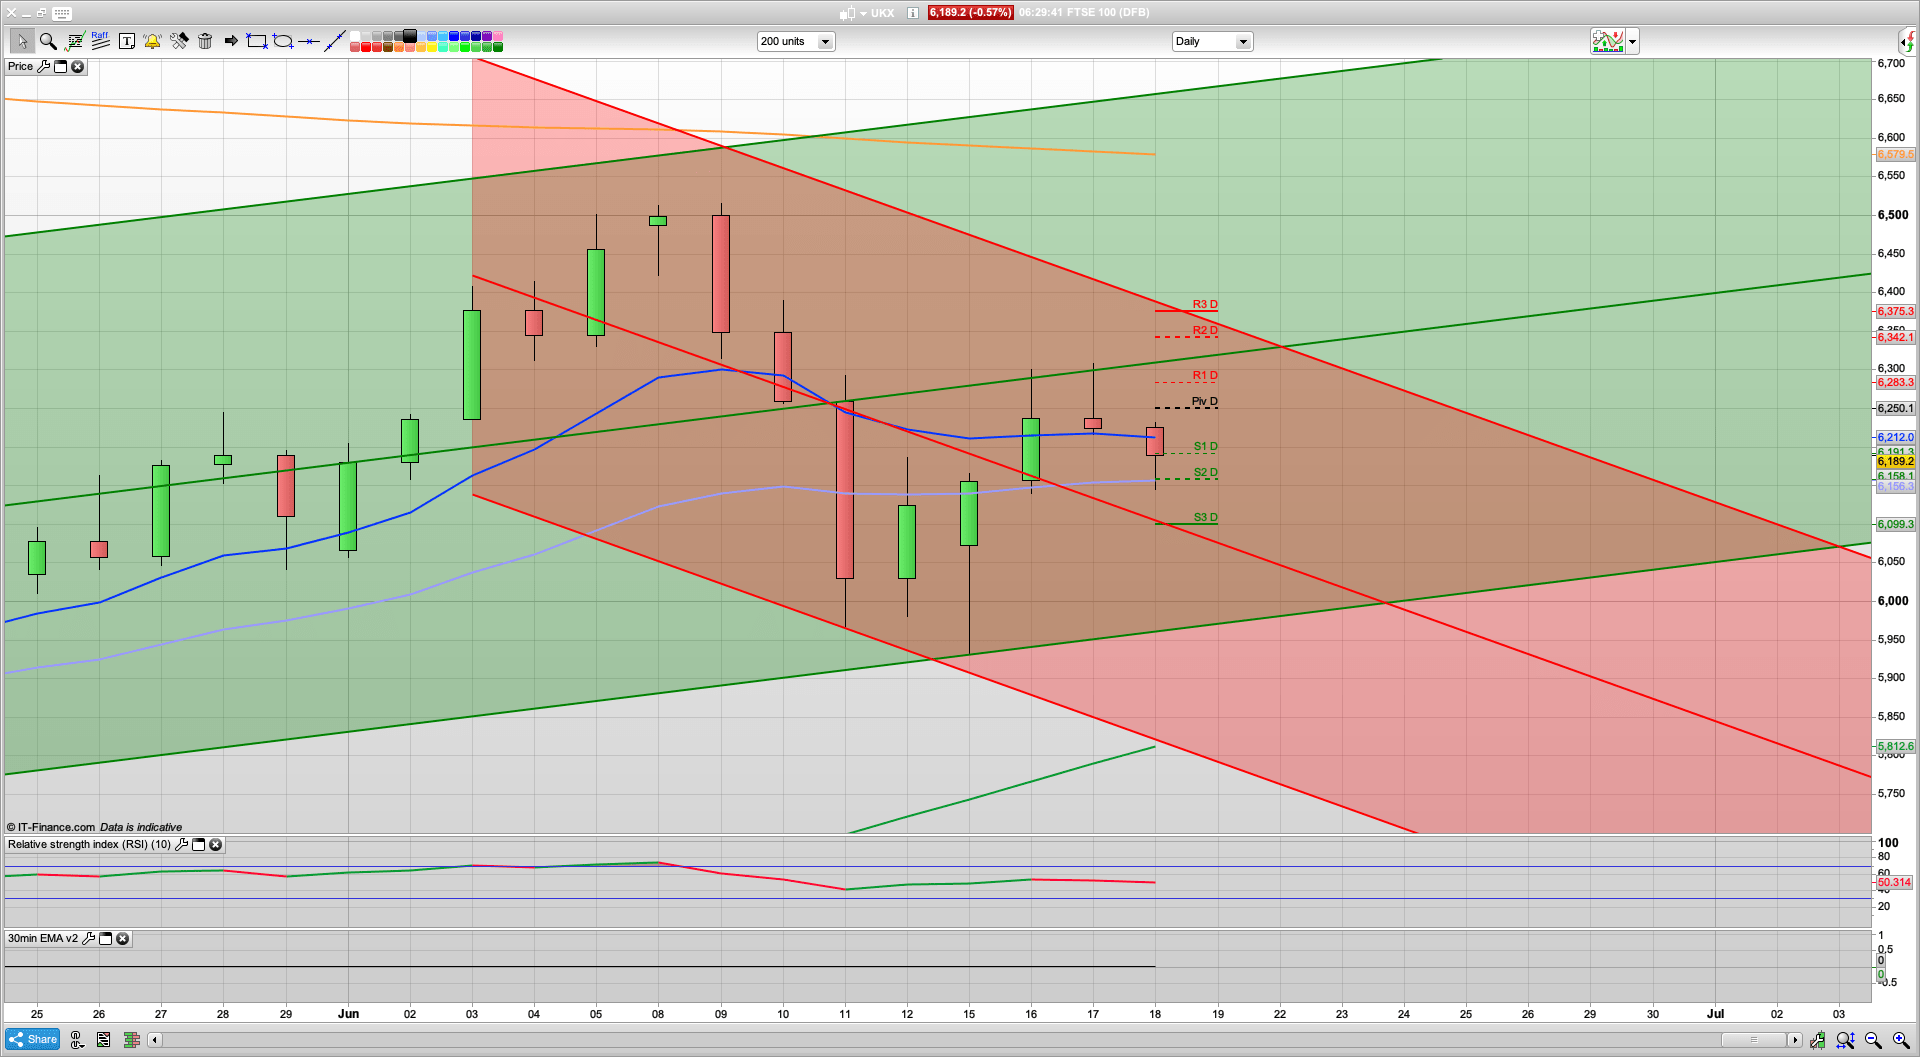Select the ellipse drawing tool
The image size is (1920, 1057).
(283, 41)
